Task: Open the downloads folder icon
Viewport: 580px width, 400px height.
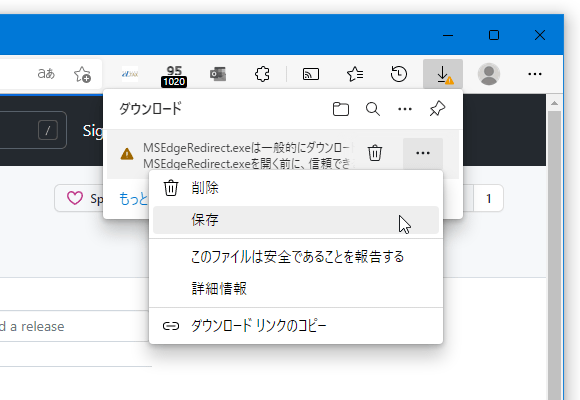Action: tap(341, 109)
